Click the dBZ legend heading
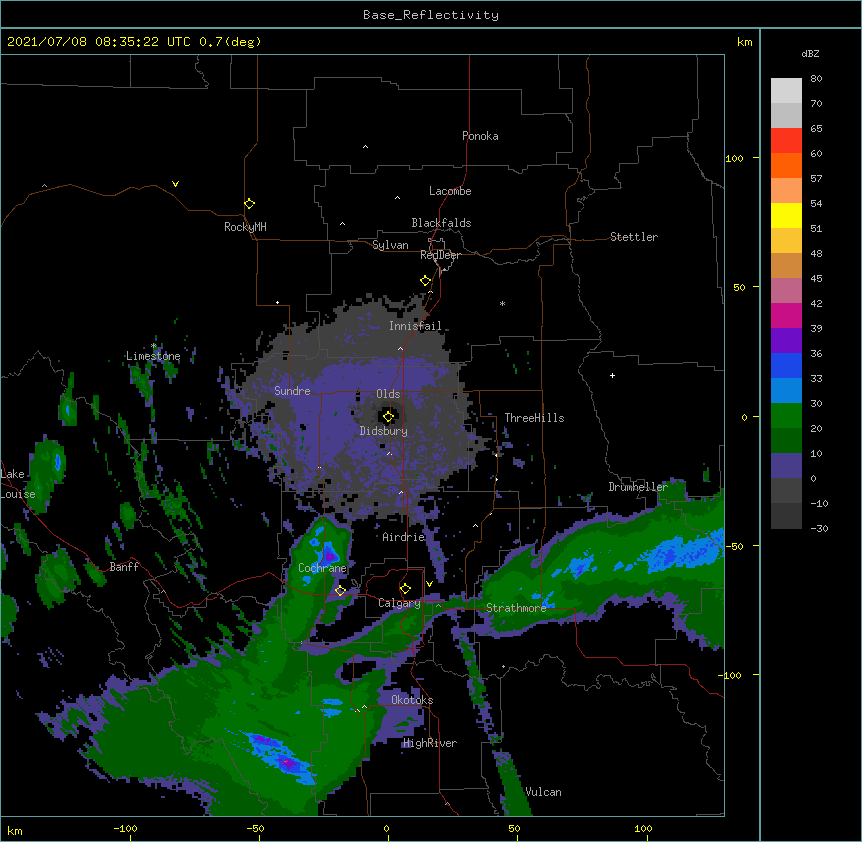862x842 pixels. coord(810,53)
